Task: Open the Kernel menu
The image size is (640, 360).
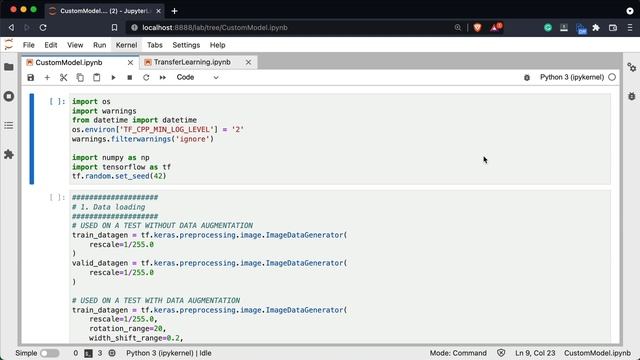Action: (126, 45)
